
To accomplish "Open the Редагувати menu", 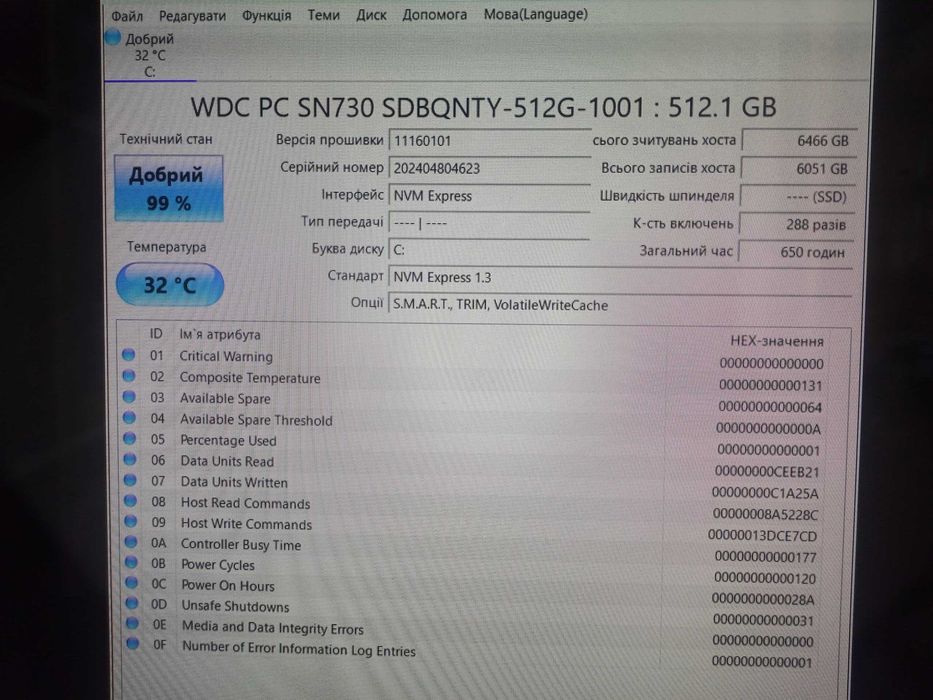I will tap(192, 15).
